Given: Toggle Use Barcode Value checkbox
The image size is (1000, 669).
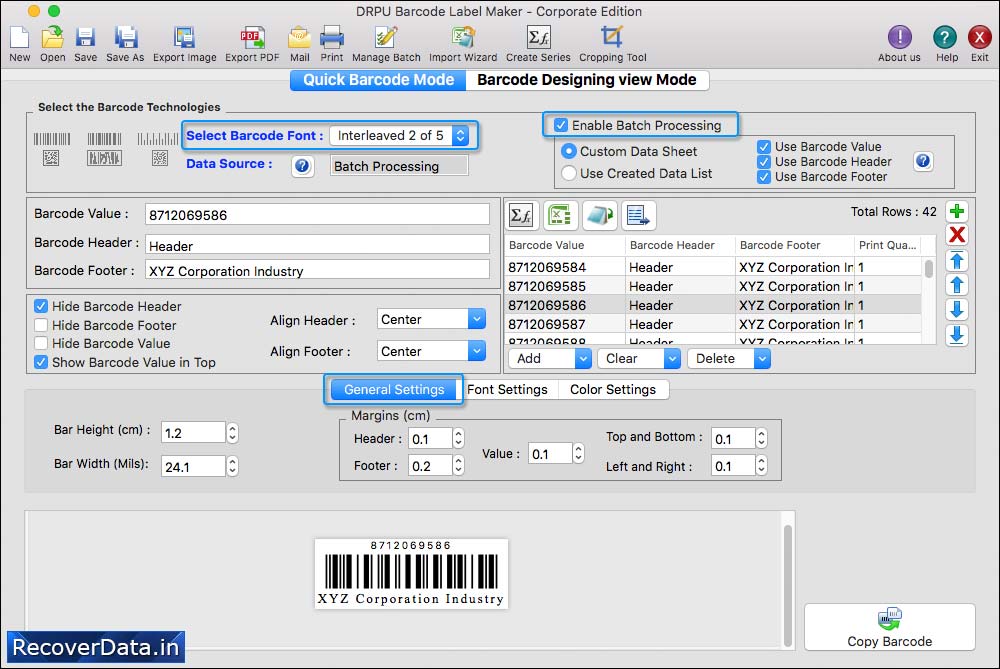Looking at the screenshot, I should pyautogui.click(x=763, y=147).
